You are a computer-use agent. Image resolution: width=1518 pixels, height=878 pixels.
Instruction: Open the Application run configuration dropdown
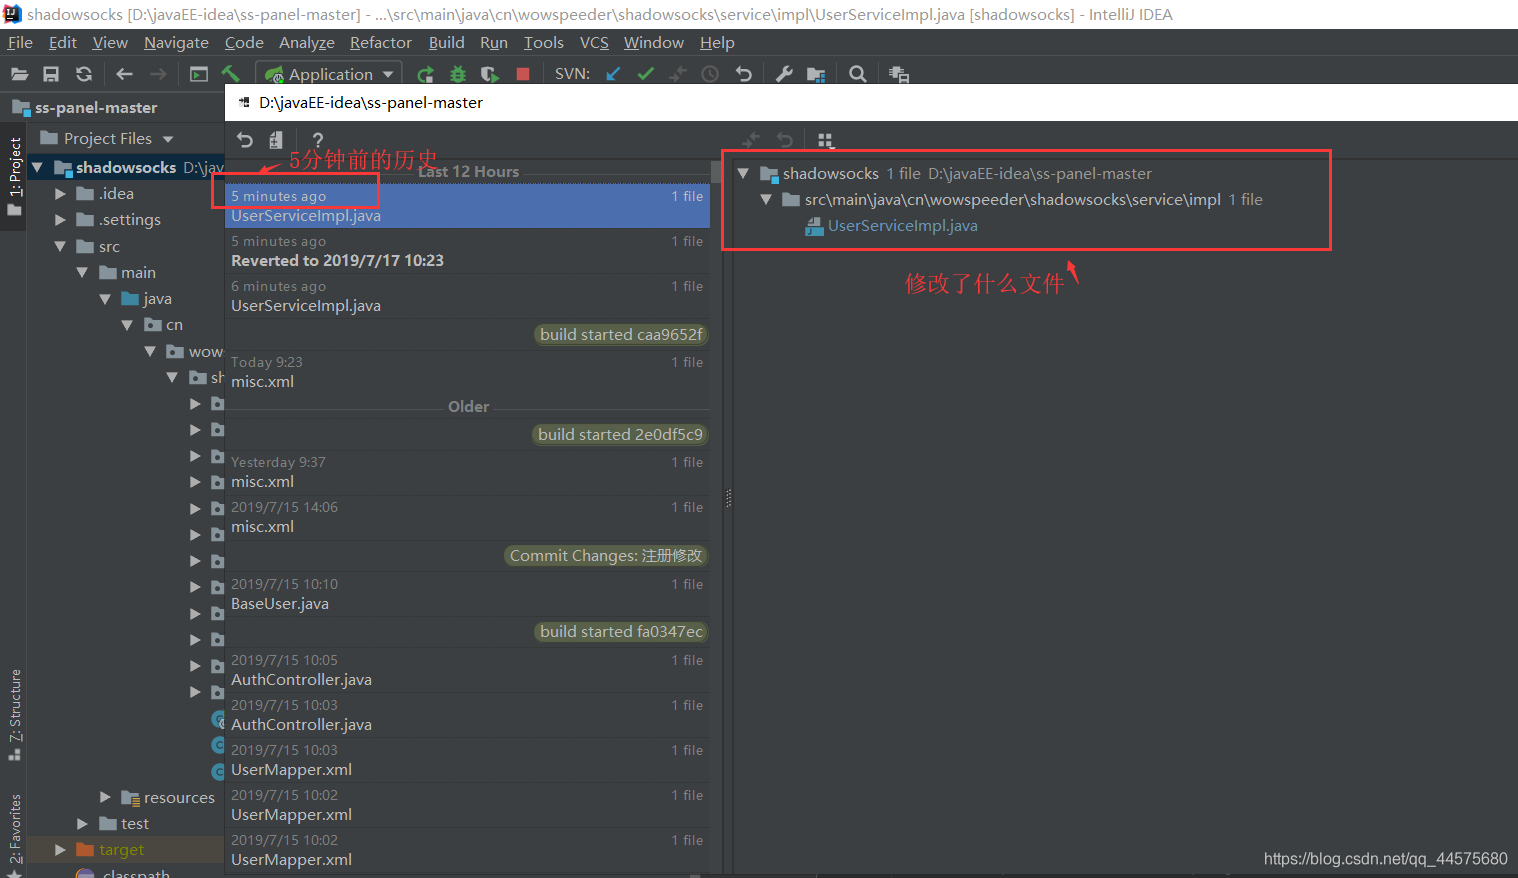click(x=329, y=74)
